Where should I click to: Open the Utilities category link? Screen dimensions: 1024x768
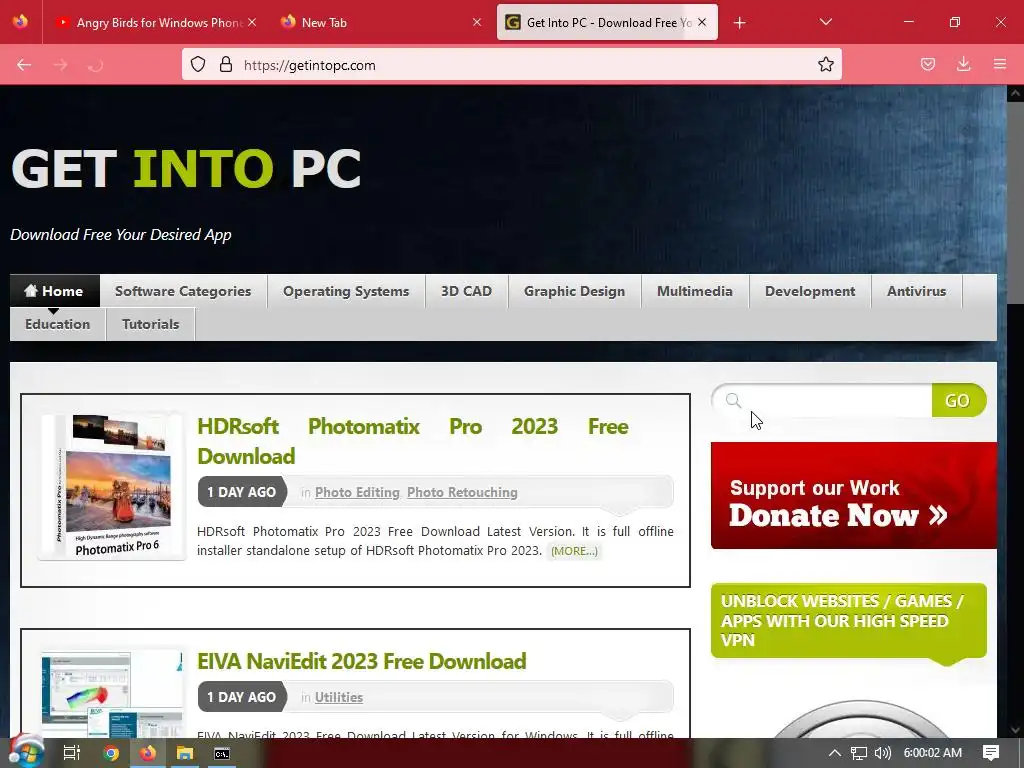click(339, 697)
